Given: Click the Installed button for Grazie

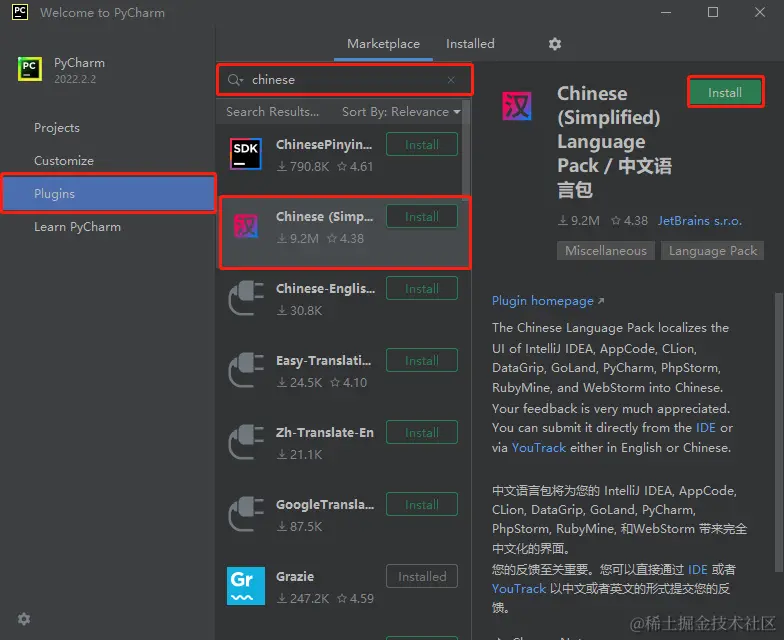Looking at the screenshot, I should pyautogui.click(x=422, y=576).
